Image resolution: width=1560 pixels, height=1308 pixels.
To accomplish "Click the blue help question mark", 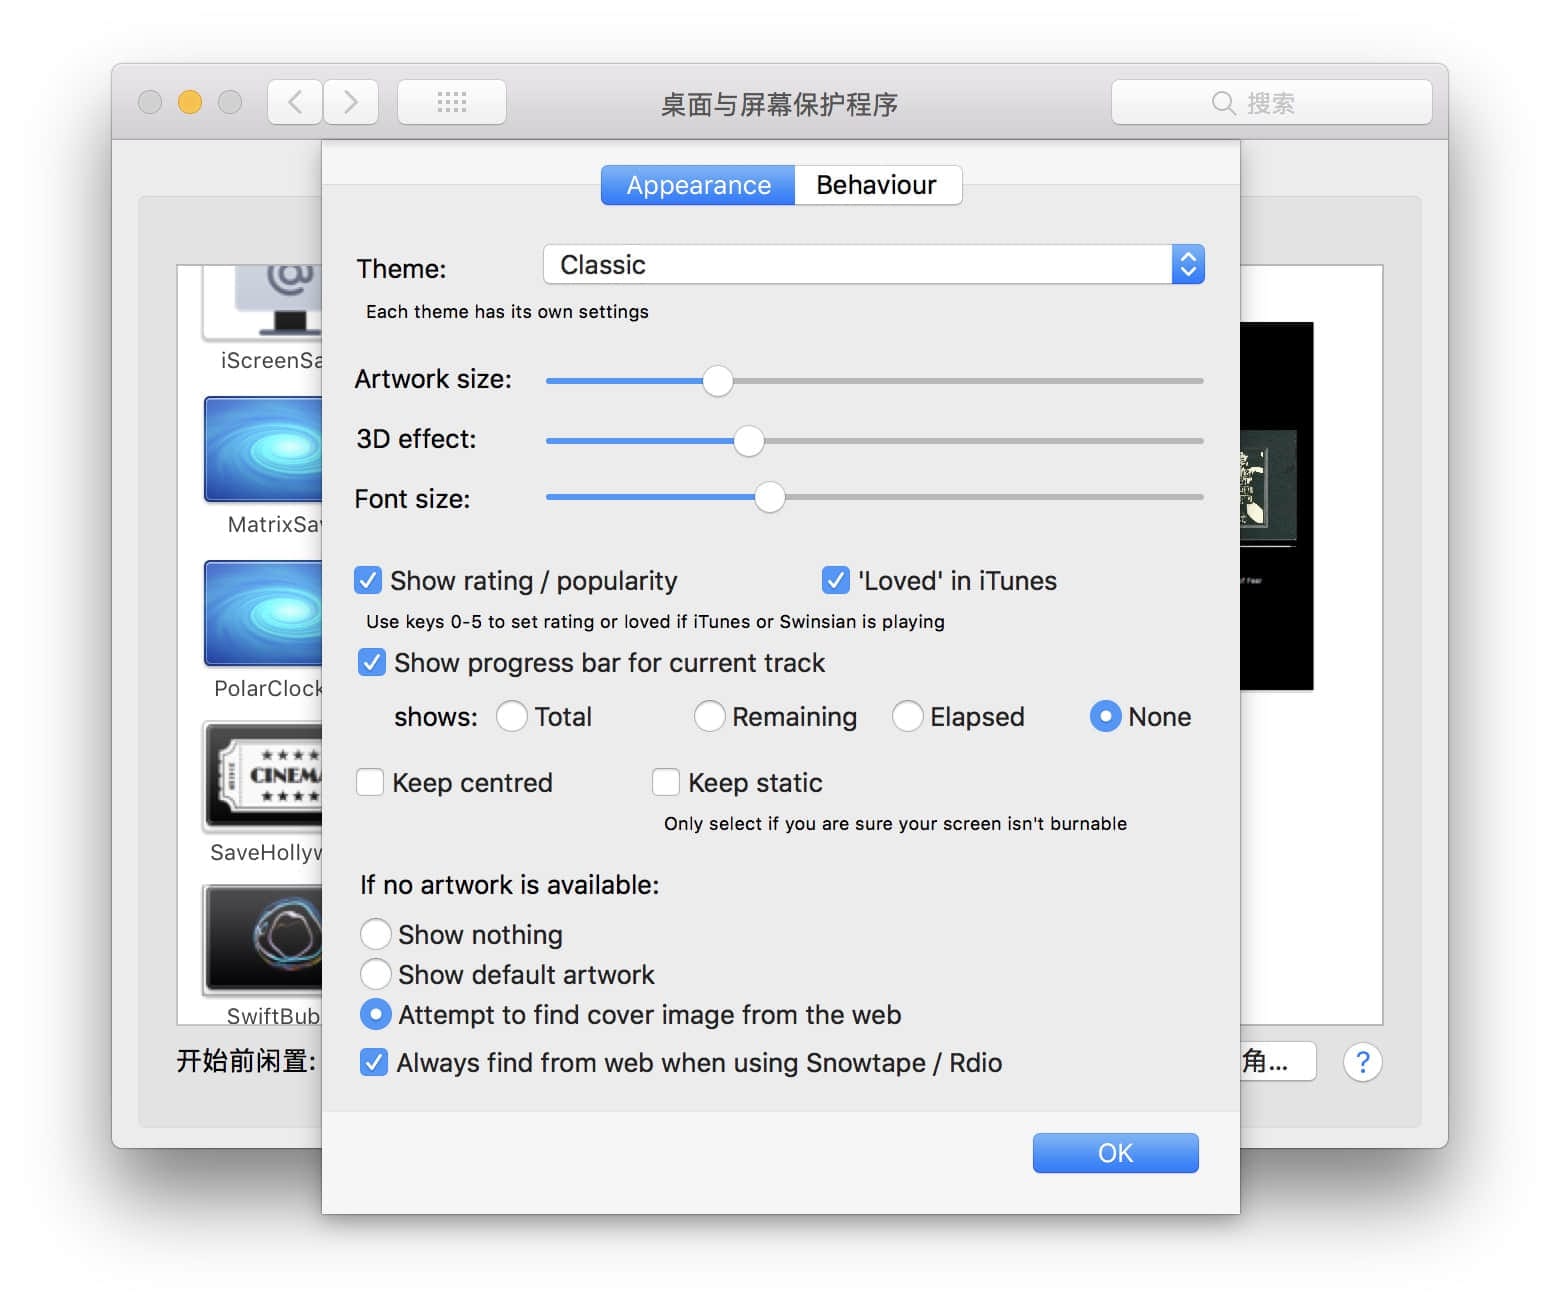I will (1362, 1062).
